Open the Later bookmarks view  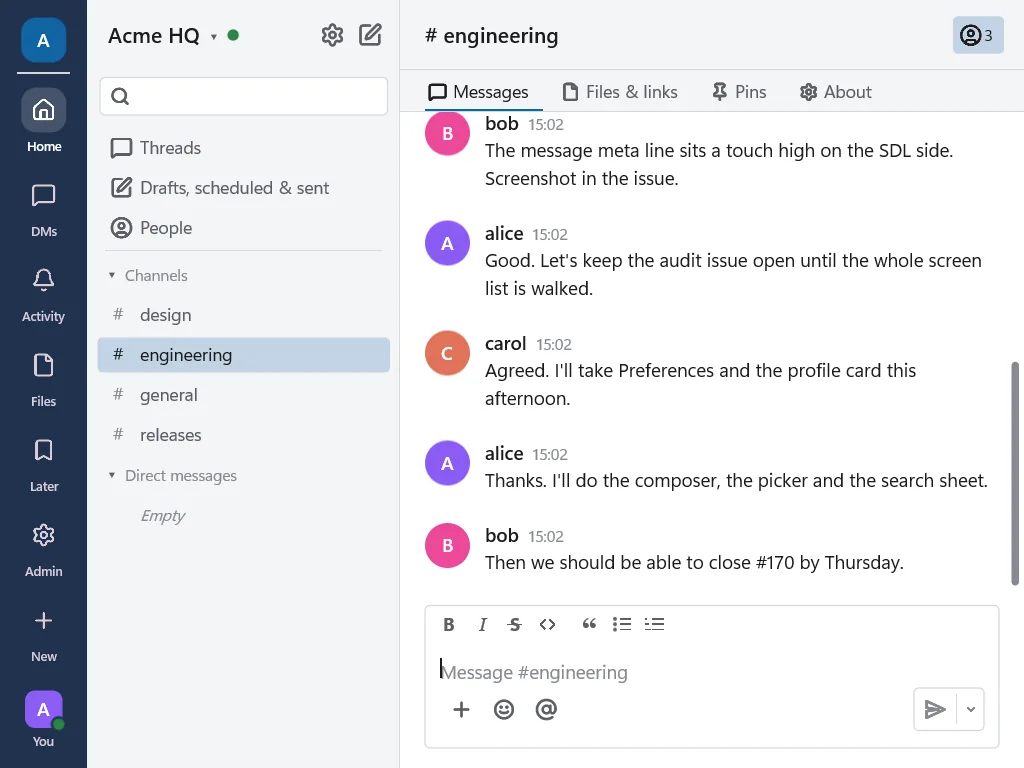click(x=44, y=464)
